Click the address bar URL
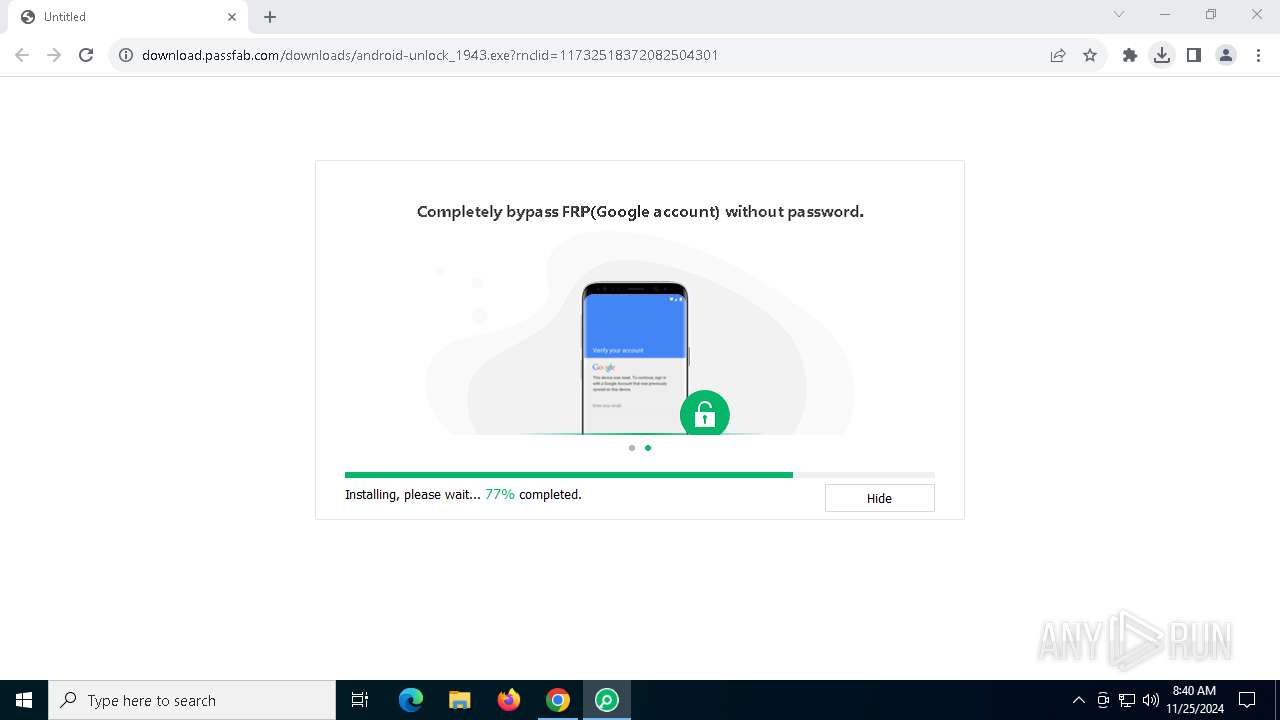Viewport: 1280px width, 720px height. tap(430, 55)
